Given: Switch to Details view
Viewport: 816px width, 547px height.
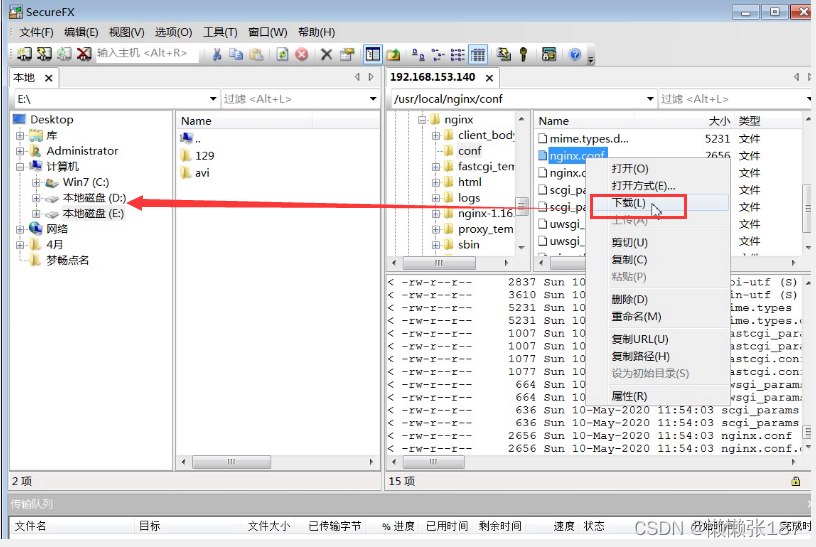Looking at the screenshot, I should (x=478, y=54).
